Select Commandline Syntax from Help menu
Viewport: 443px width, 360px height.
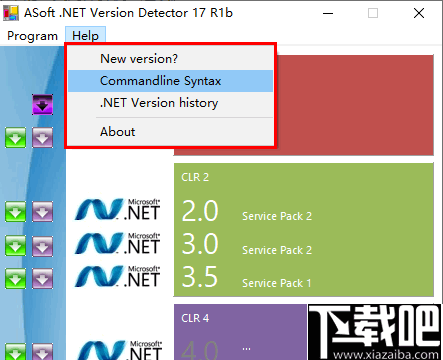(170, 81)
